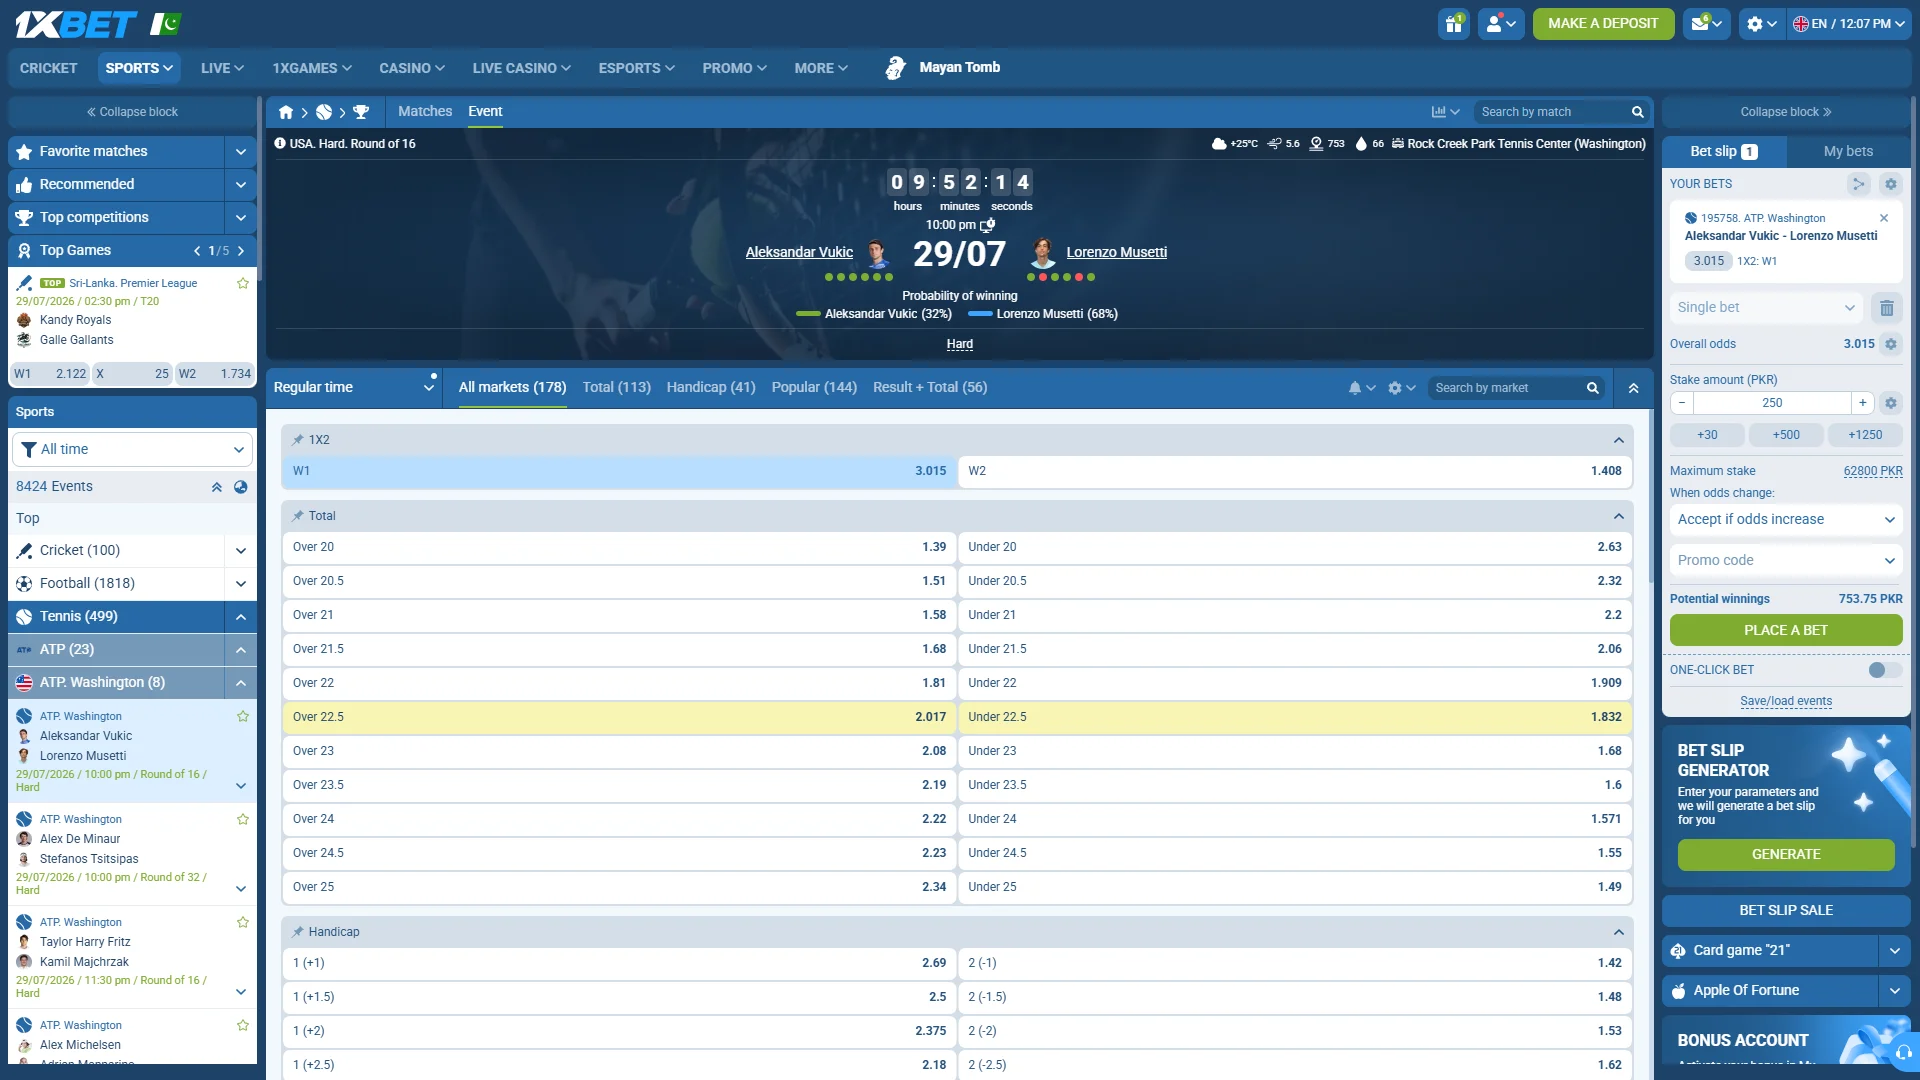Go to home icon in breadcrumb

point(286,112)
